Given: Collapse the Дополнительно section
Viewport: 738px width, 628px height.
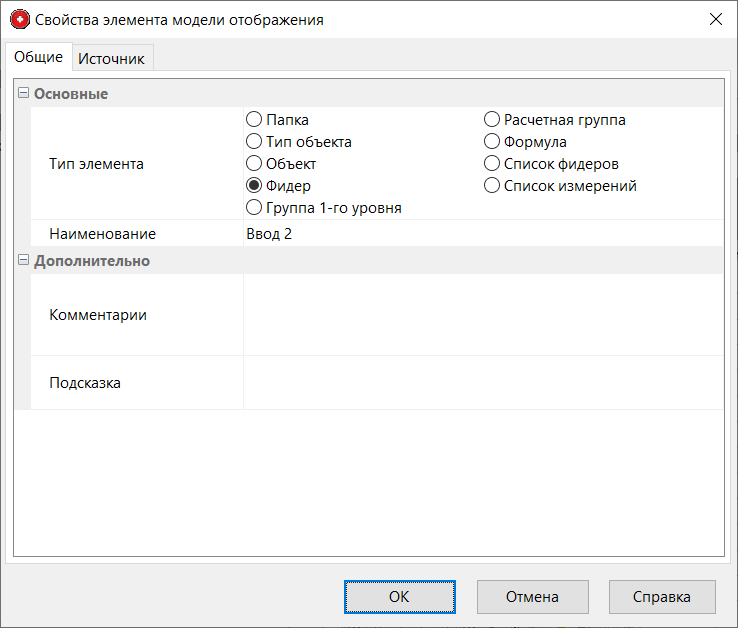Looking at the screenshot, I should click(23, 260).
